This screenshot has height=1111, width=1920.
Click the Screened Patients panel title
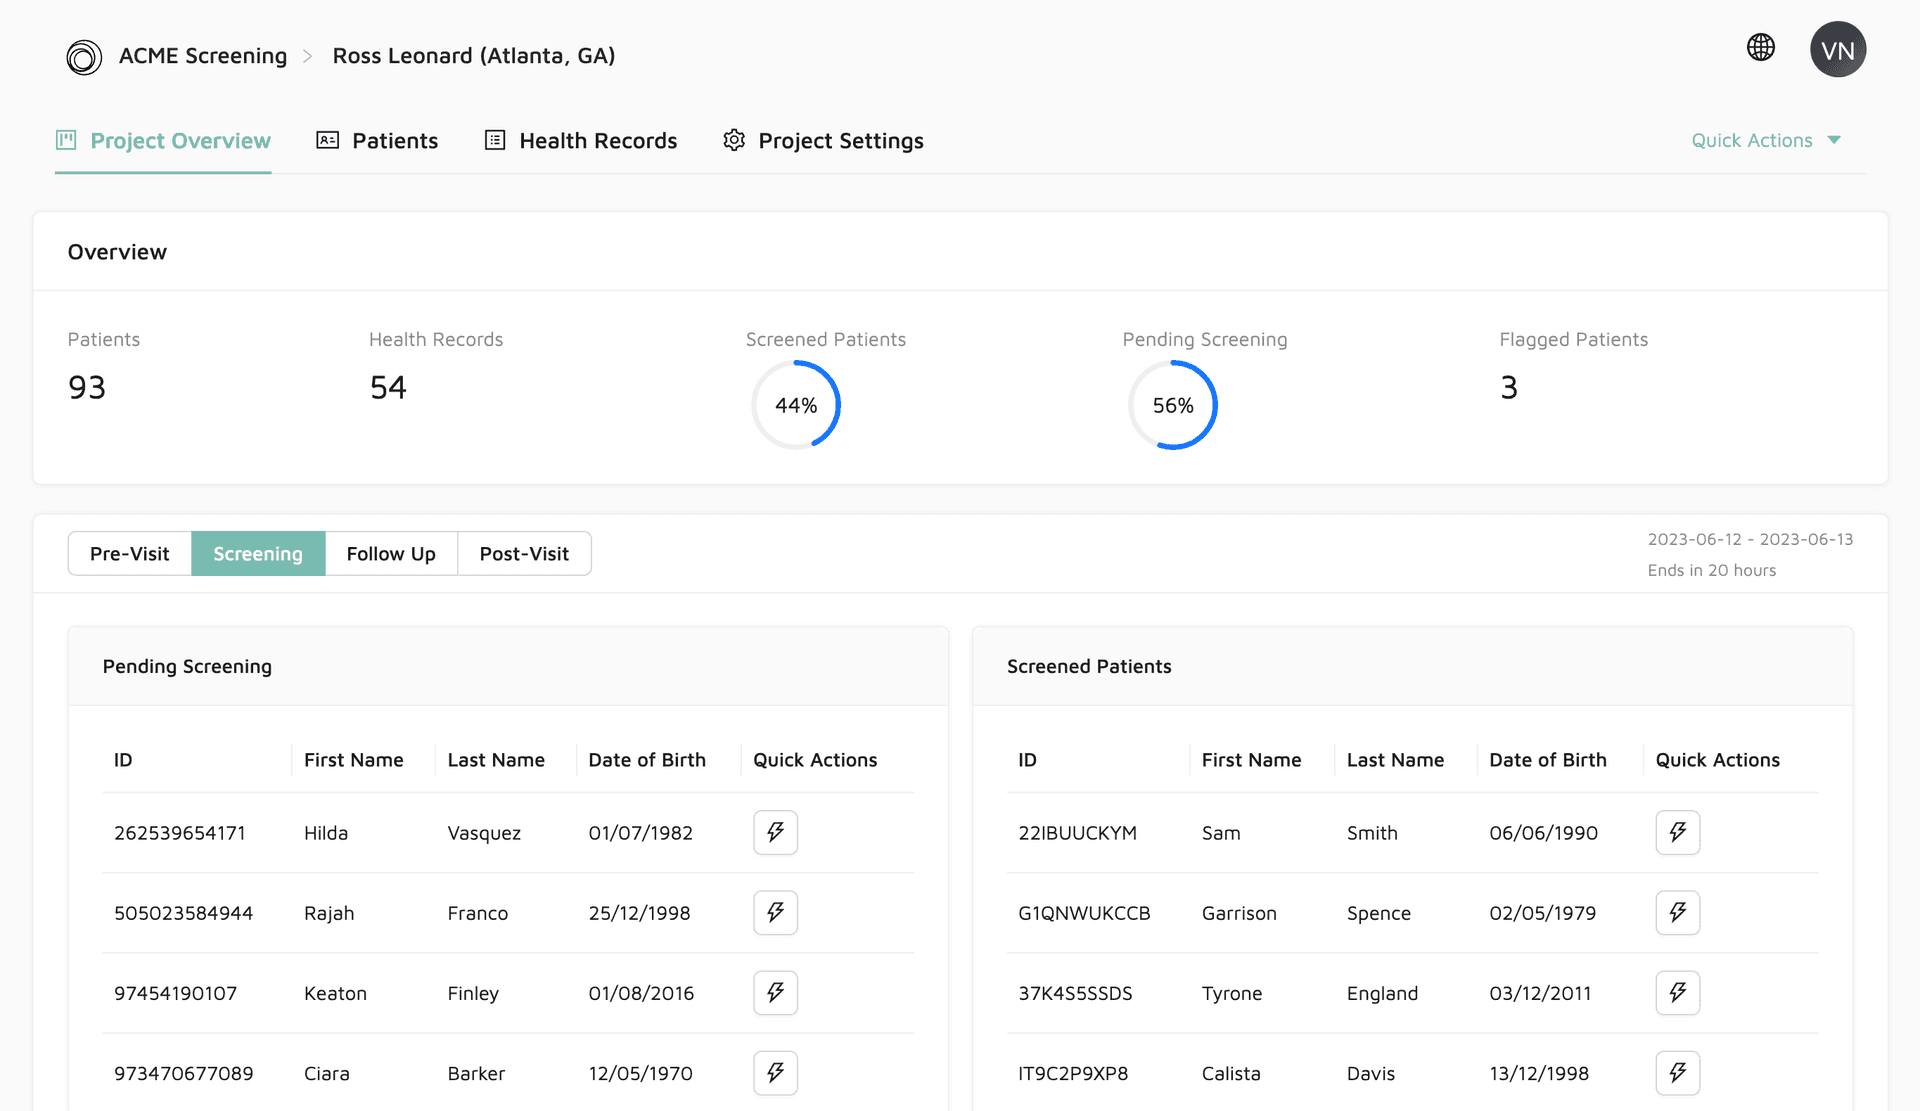(1089, 666)
